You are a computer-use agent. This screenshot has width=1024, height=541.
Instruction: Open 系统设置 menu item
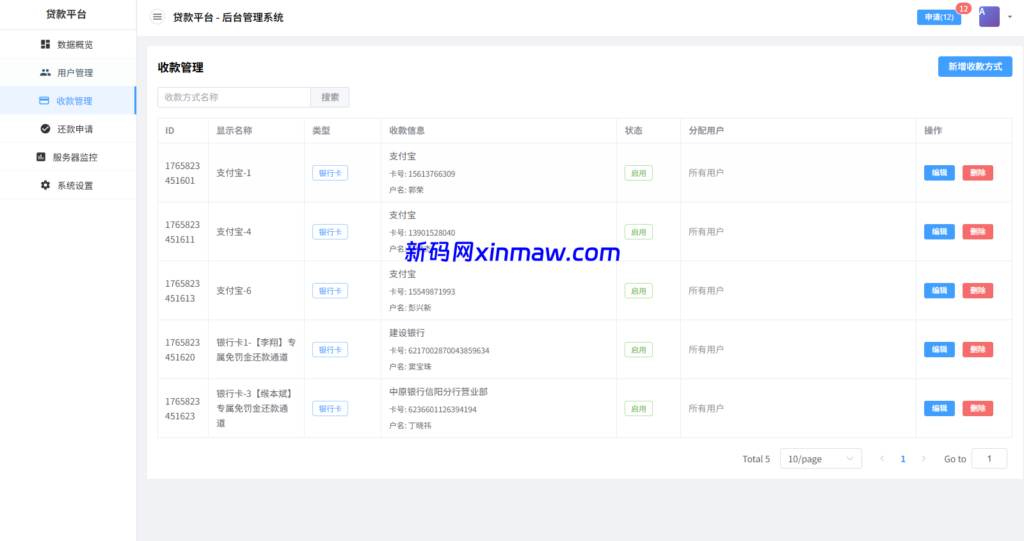pyautogui.click(x=68, y=186)
